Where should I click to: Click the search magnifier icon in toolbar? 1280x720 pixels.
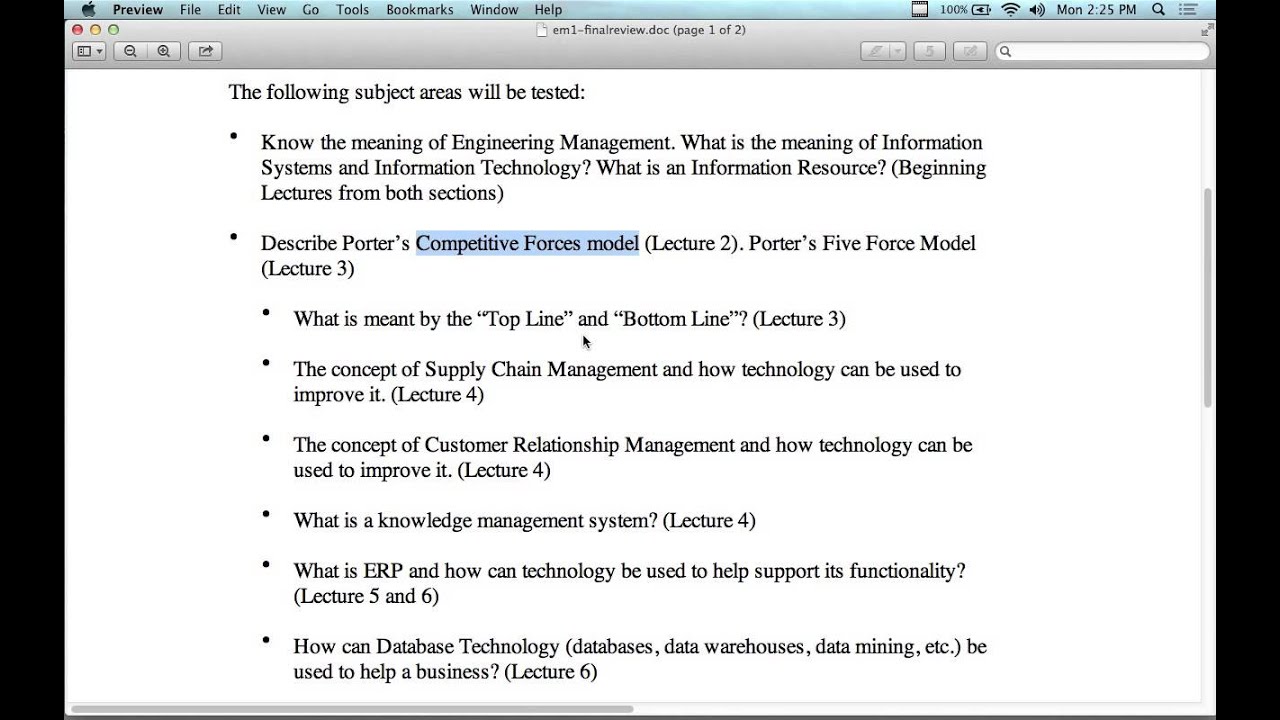(x=1006, y=51)
